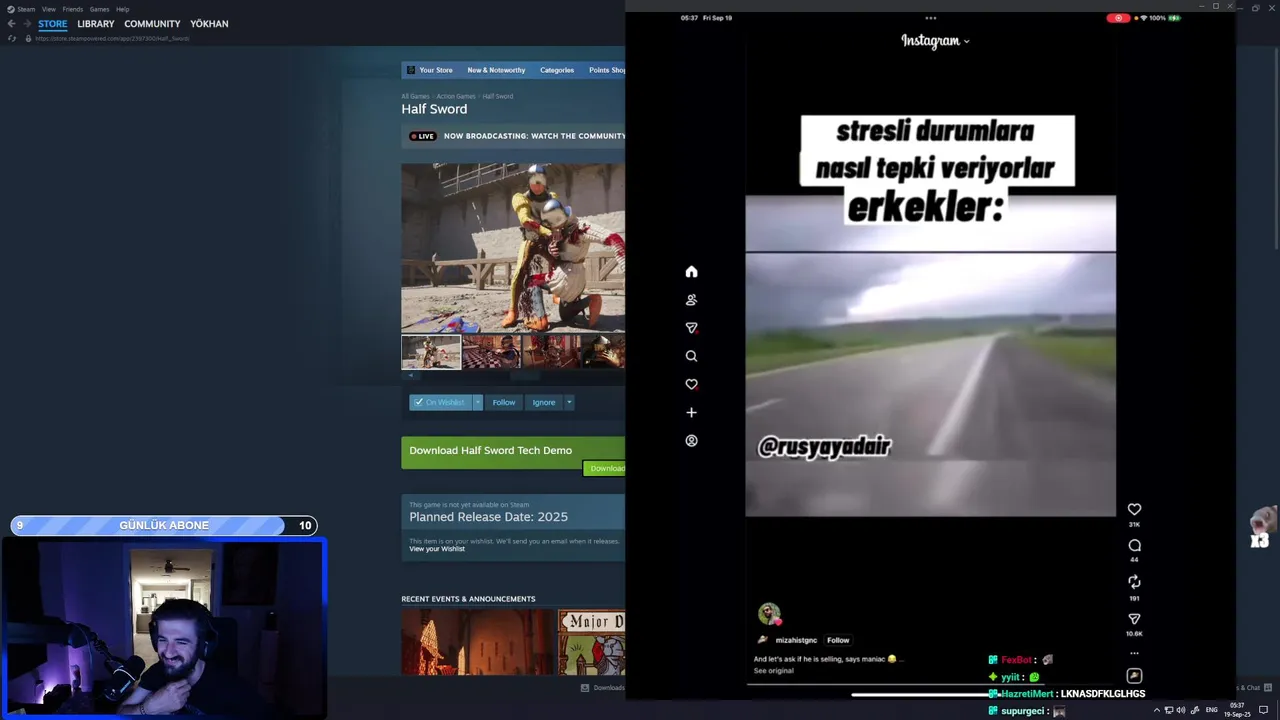
Task: Open the volume control in system tray
Action: [x=1181, y=710]
